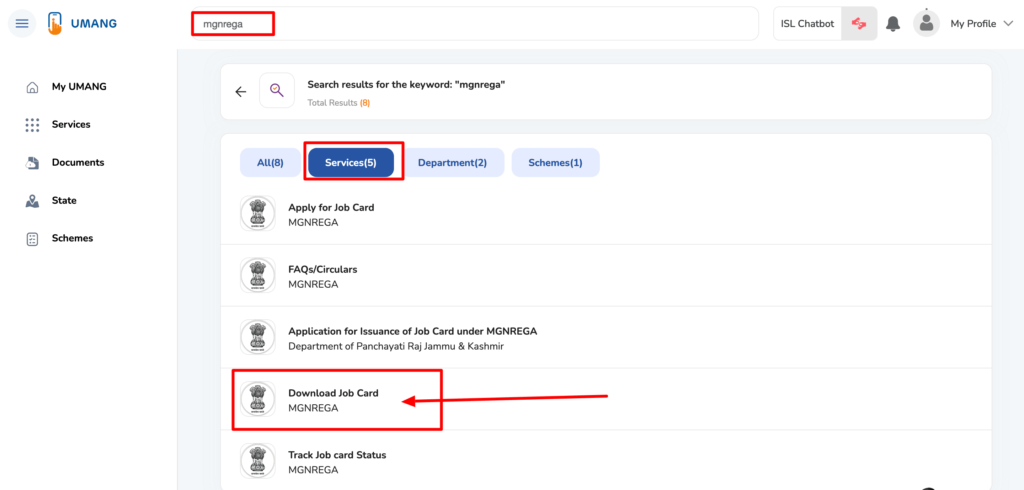
Task: Go to State in sidebar
Action: click(64, 201)
